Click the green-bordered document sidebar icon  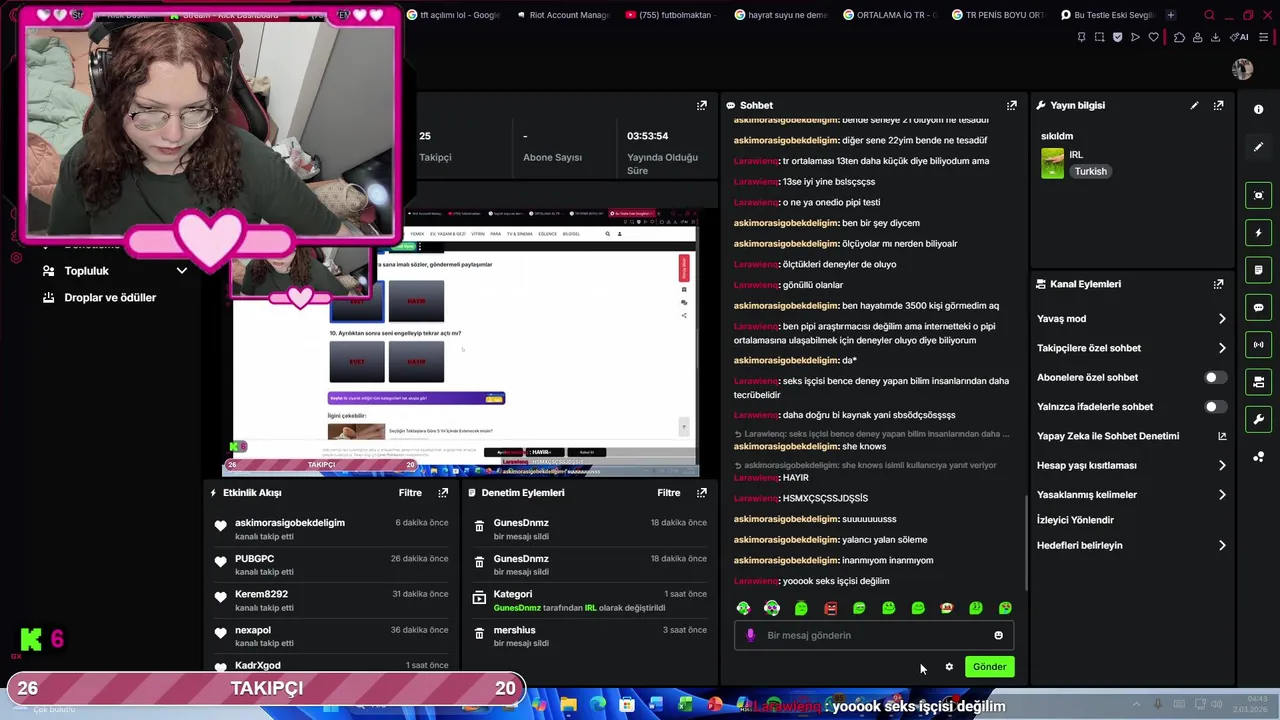1259,270
